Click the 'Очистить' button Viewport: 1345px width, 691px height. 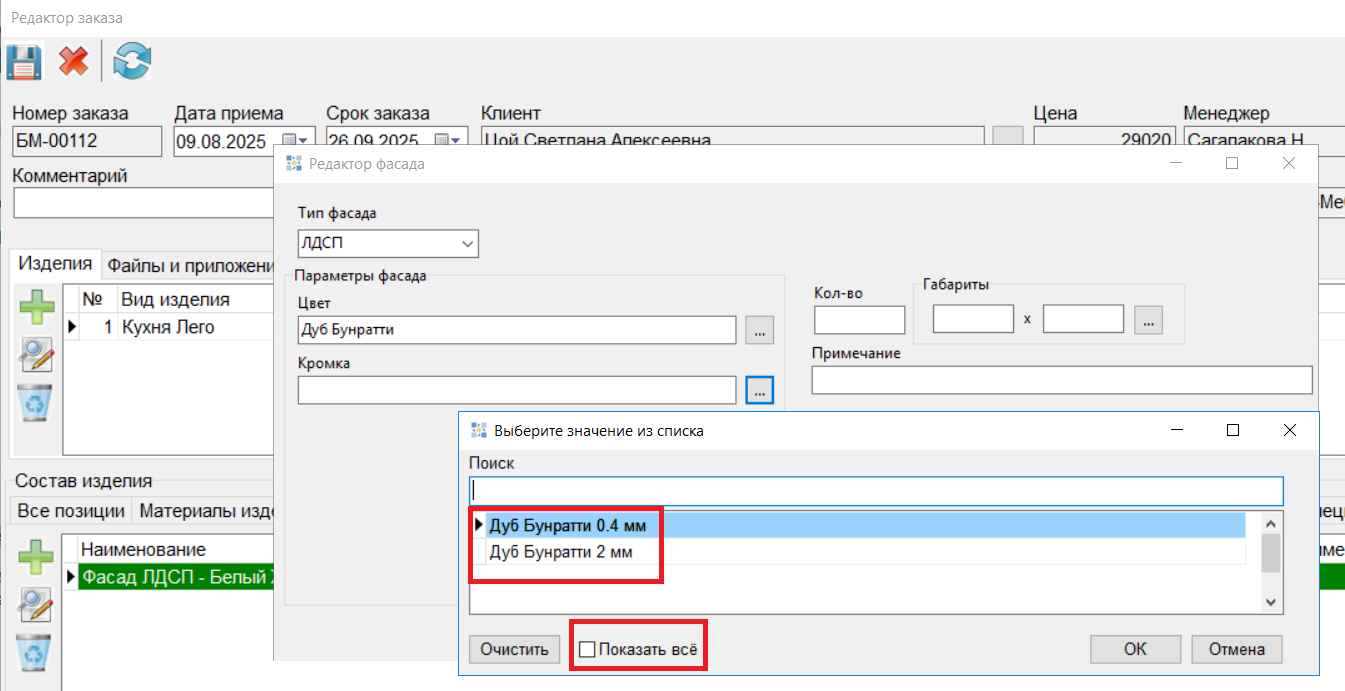[514, 649]
